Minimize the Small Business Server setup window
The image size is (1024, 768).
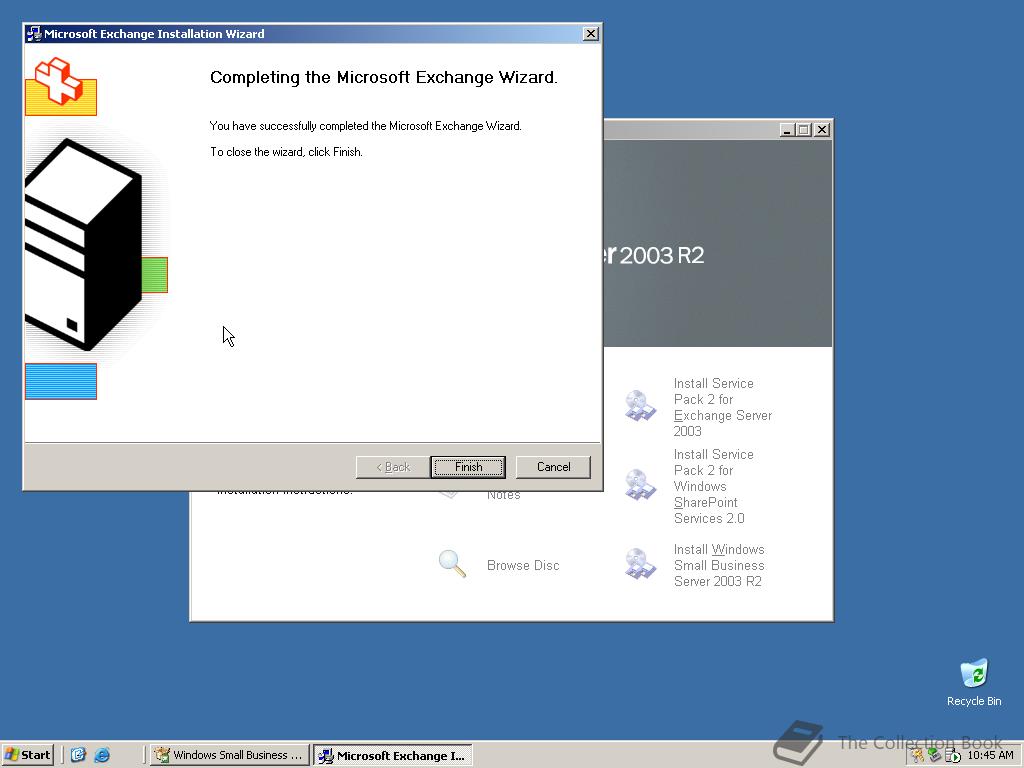788,130
